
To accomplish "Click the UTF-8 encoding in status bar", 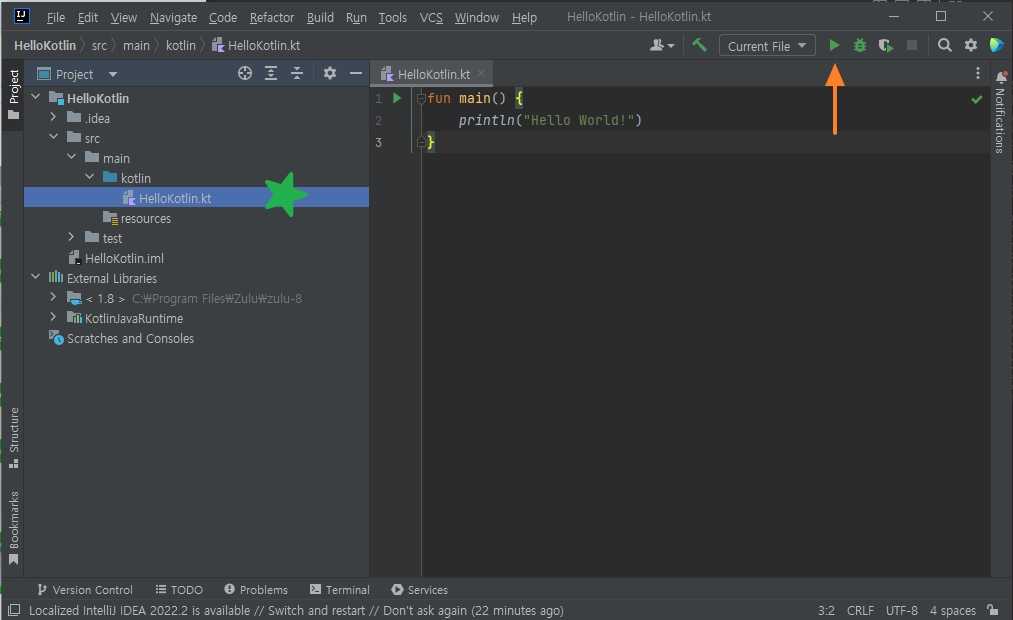I will pos(901,610).
